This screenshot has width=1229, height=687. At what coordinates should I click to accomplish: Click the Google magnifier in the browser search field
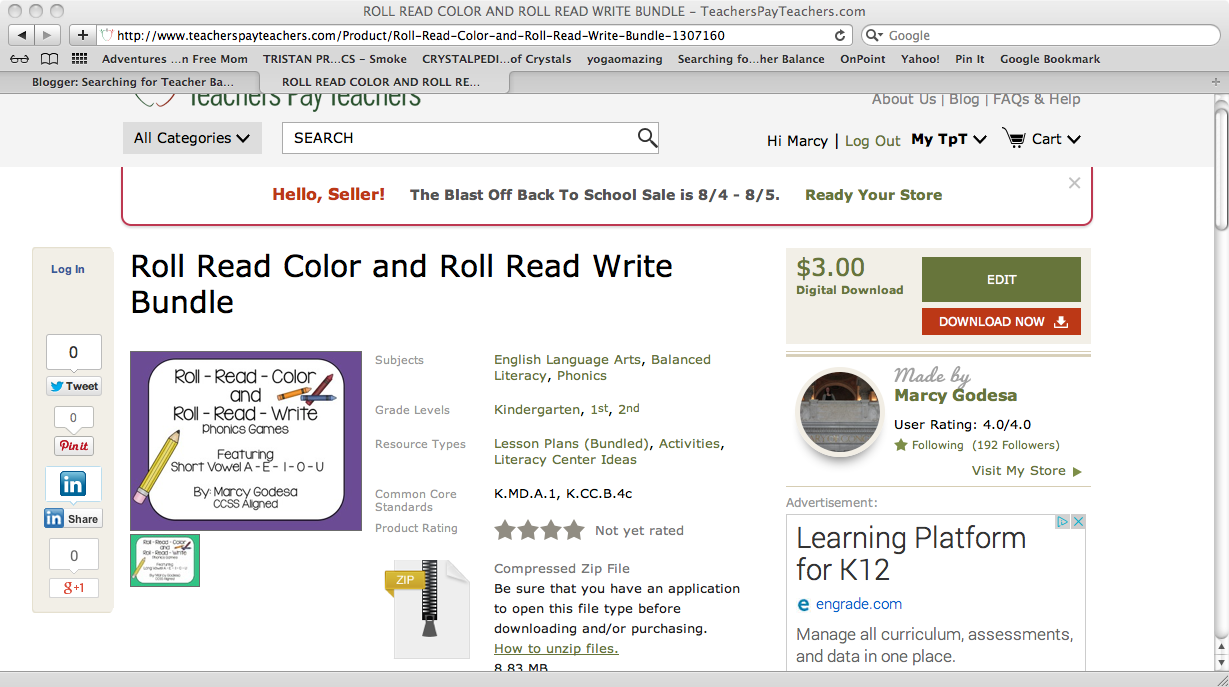tap(876, 35)
